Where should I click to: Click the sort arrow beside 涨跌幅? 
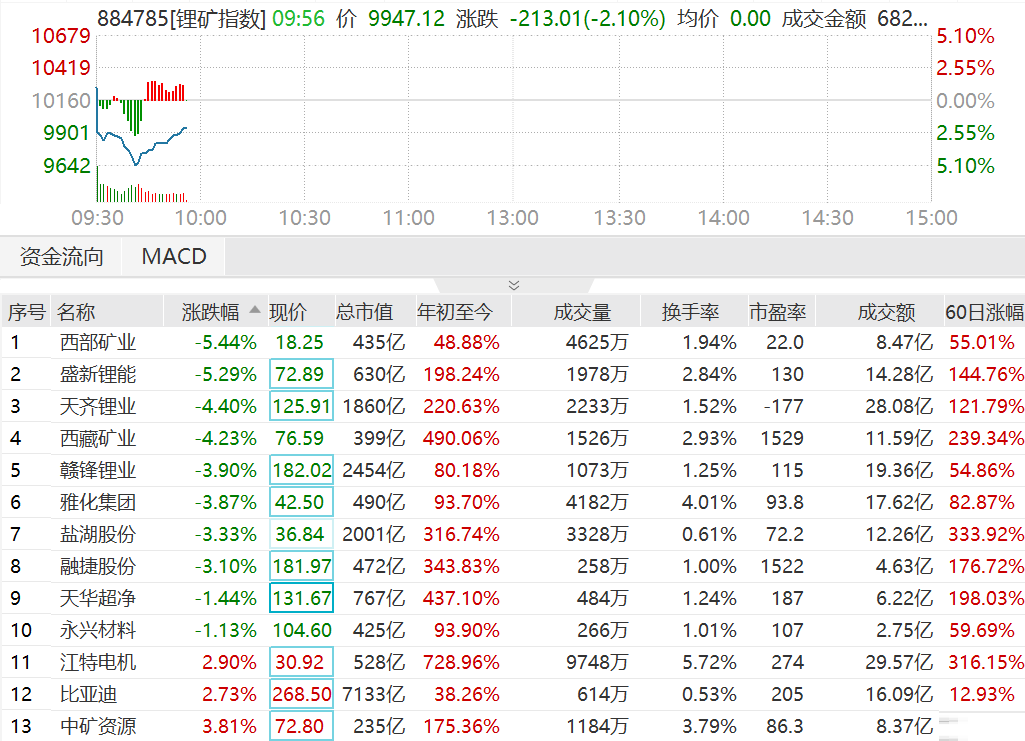(255, 310)
